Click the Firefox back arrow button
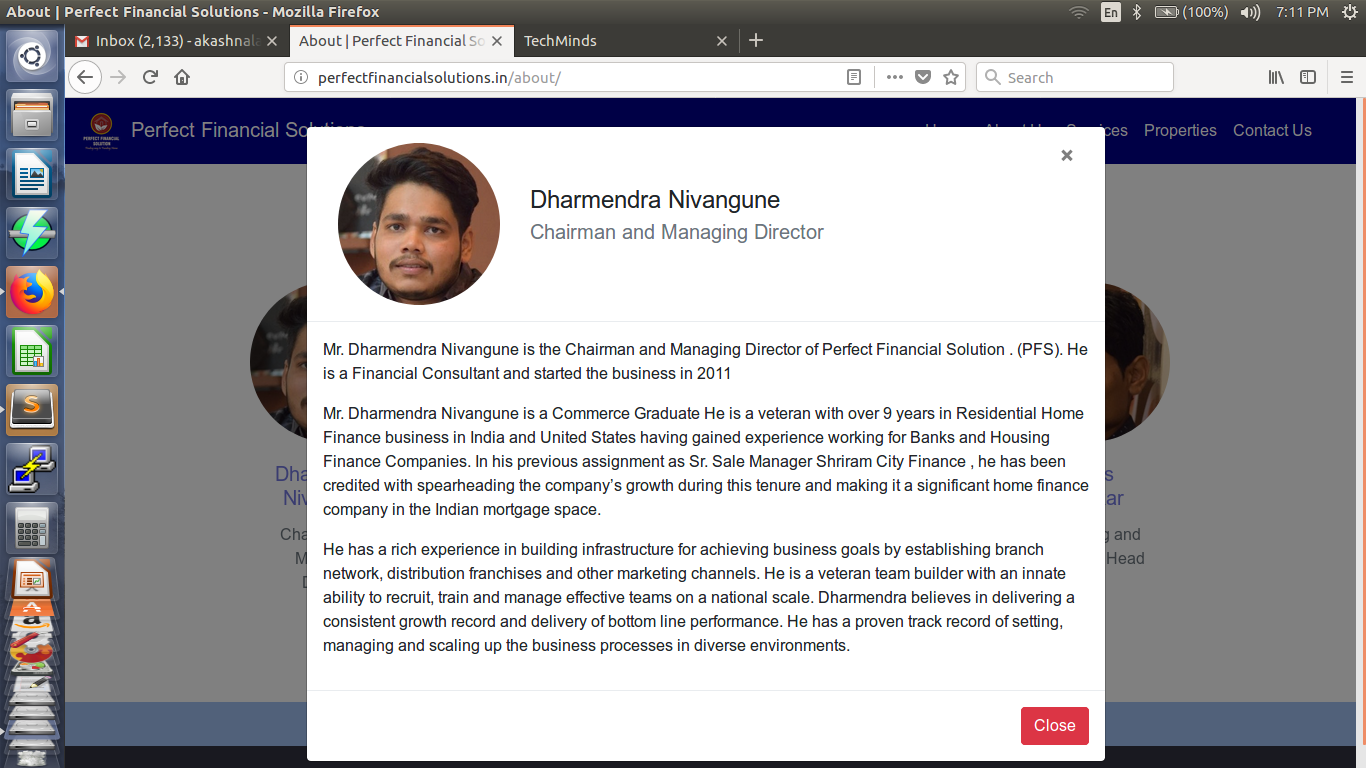The image size is (1366, 768). point(85,77)
